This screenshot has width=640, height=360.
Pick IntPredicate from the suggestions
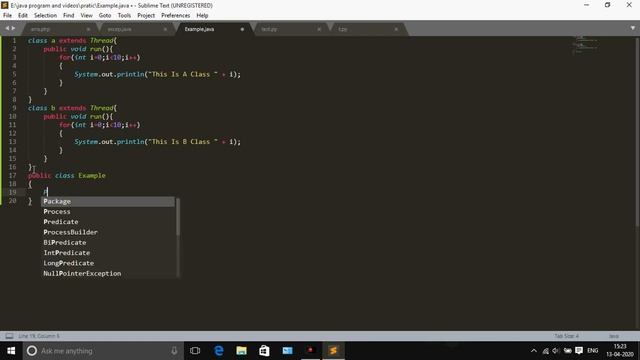(x=108, y=253)
